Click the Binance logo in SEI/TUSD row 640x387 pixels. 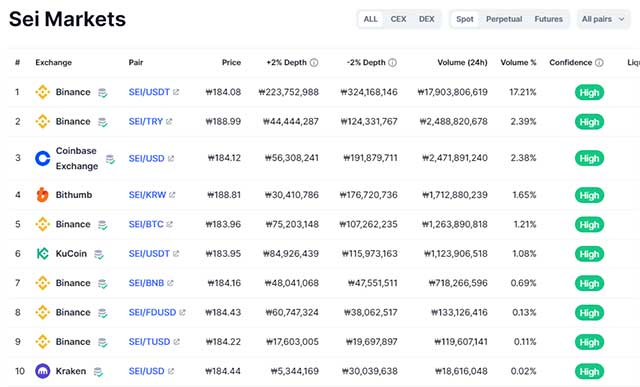pyautogui.click(x=42, y=342)
